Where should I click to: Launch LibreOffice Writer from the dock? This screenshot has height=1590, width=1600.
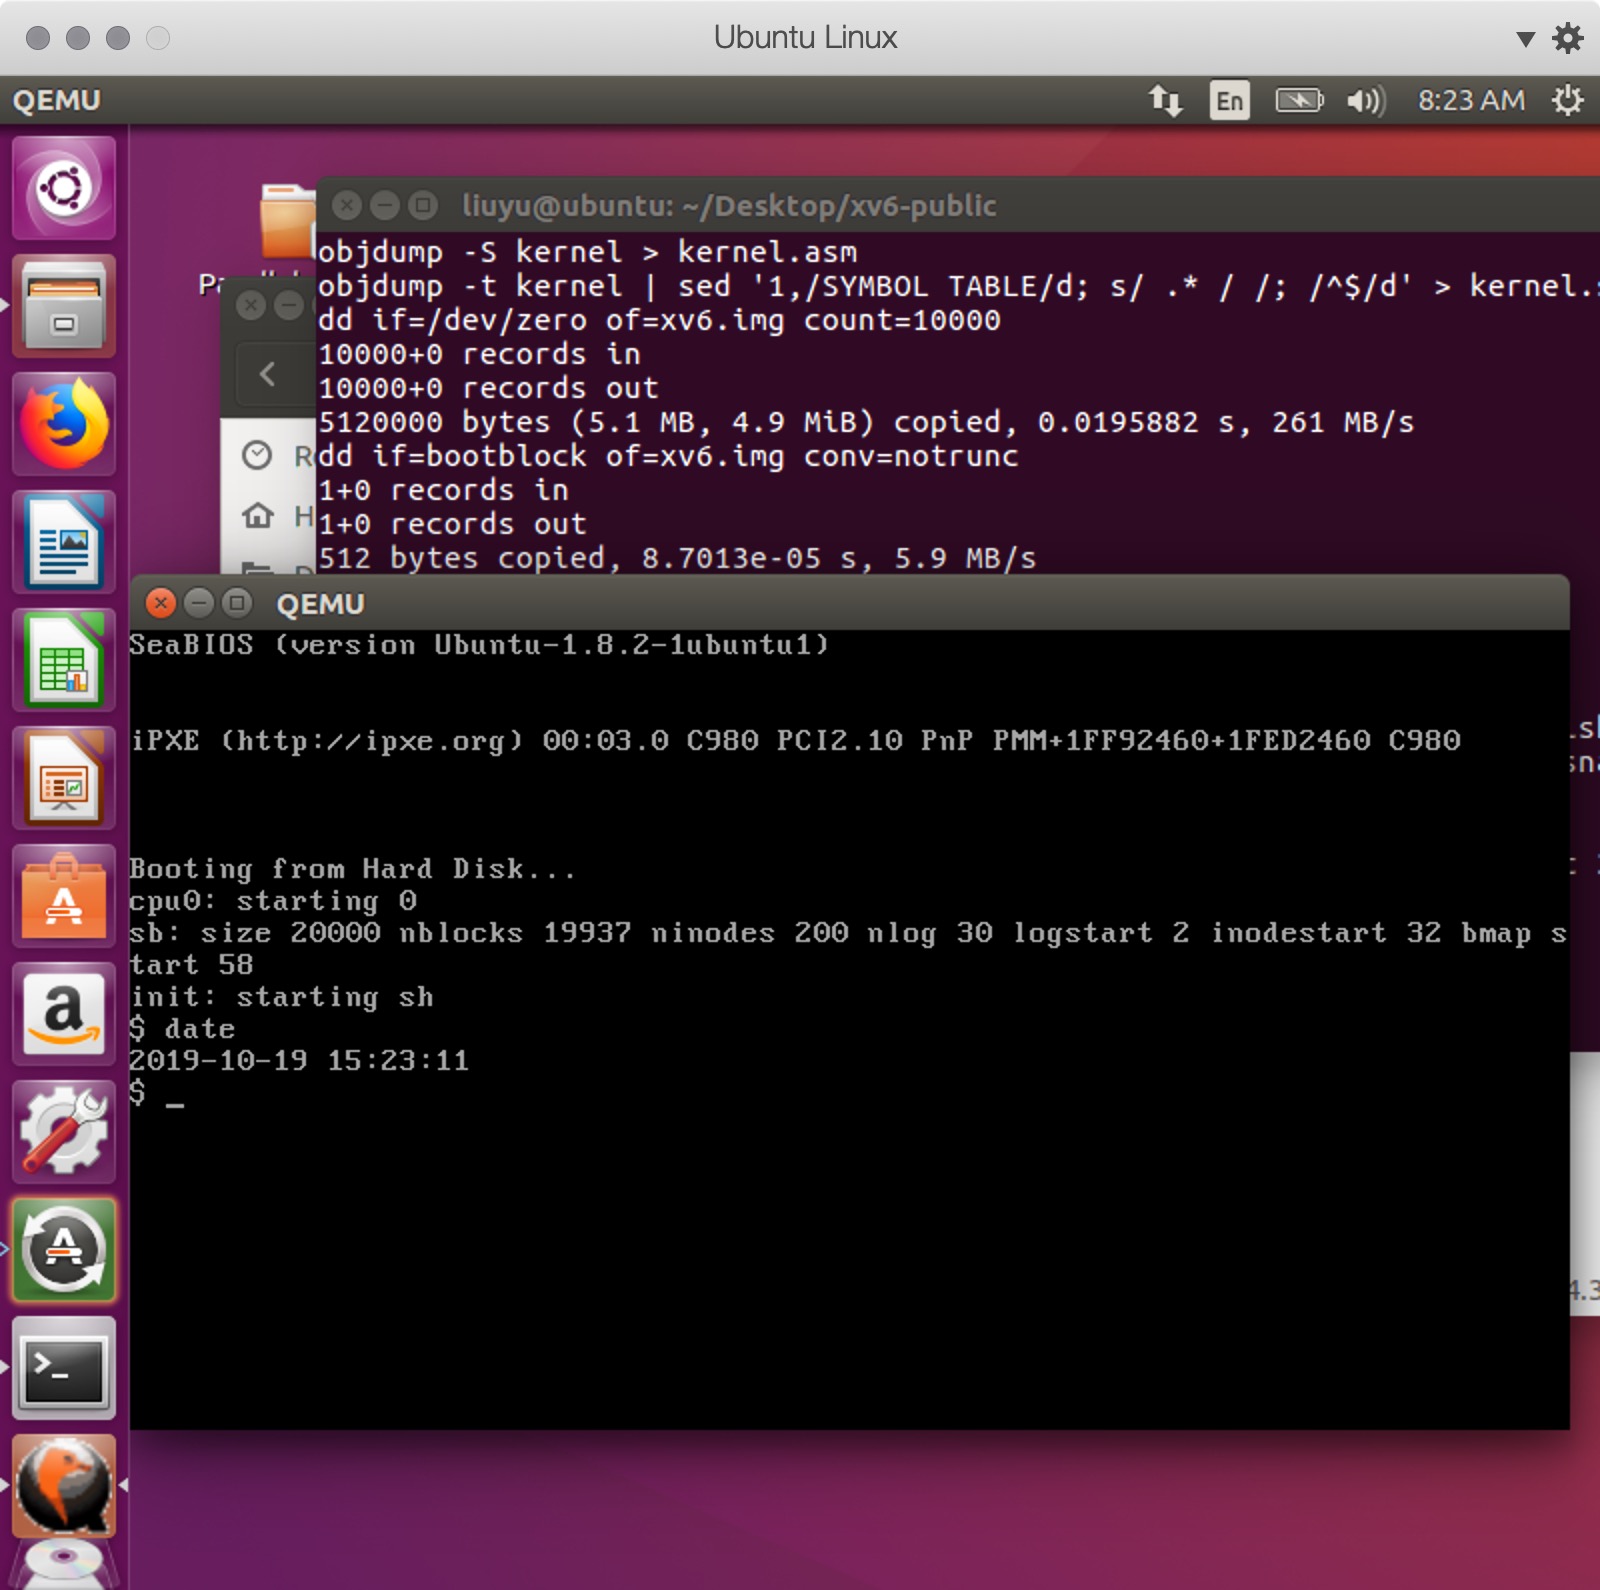click(64, 543)
